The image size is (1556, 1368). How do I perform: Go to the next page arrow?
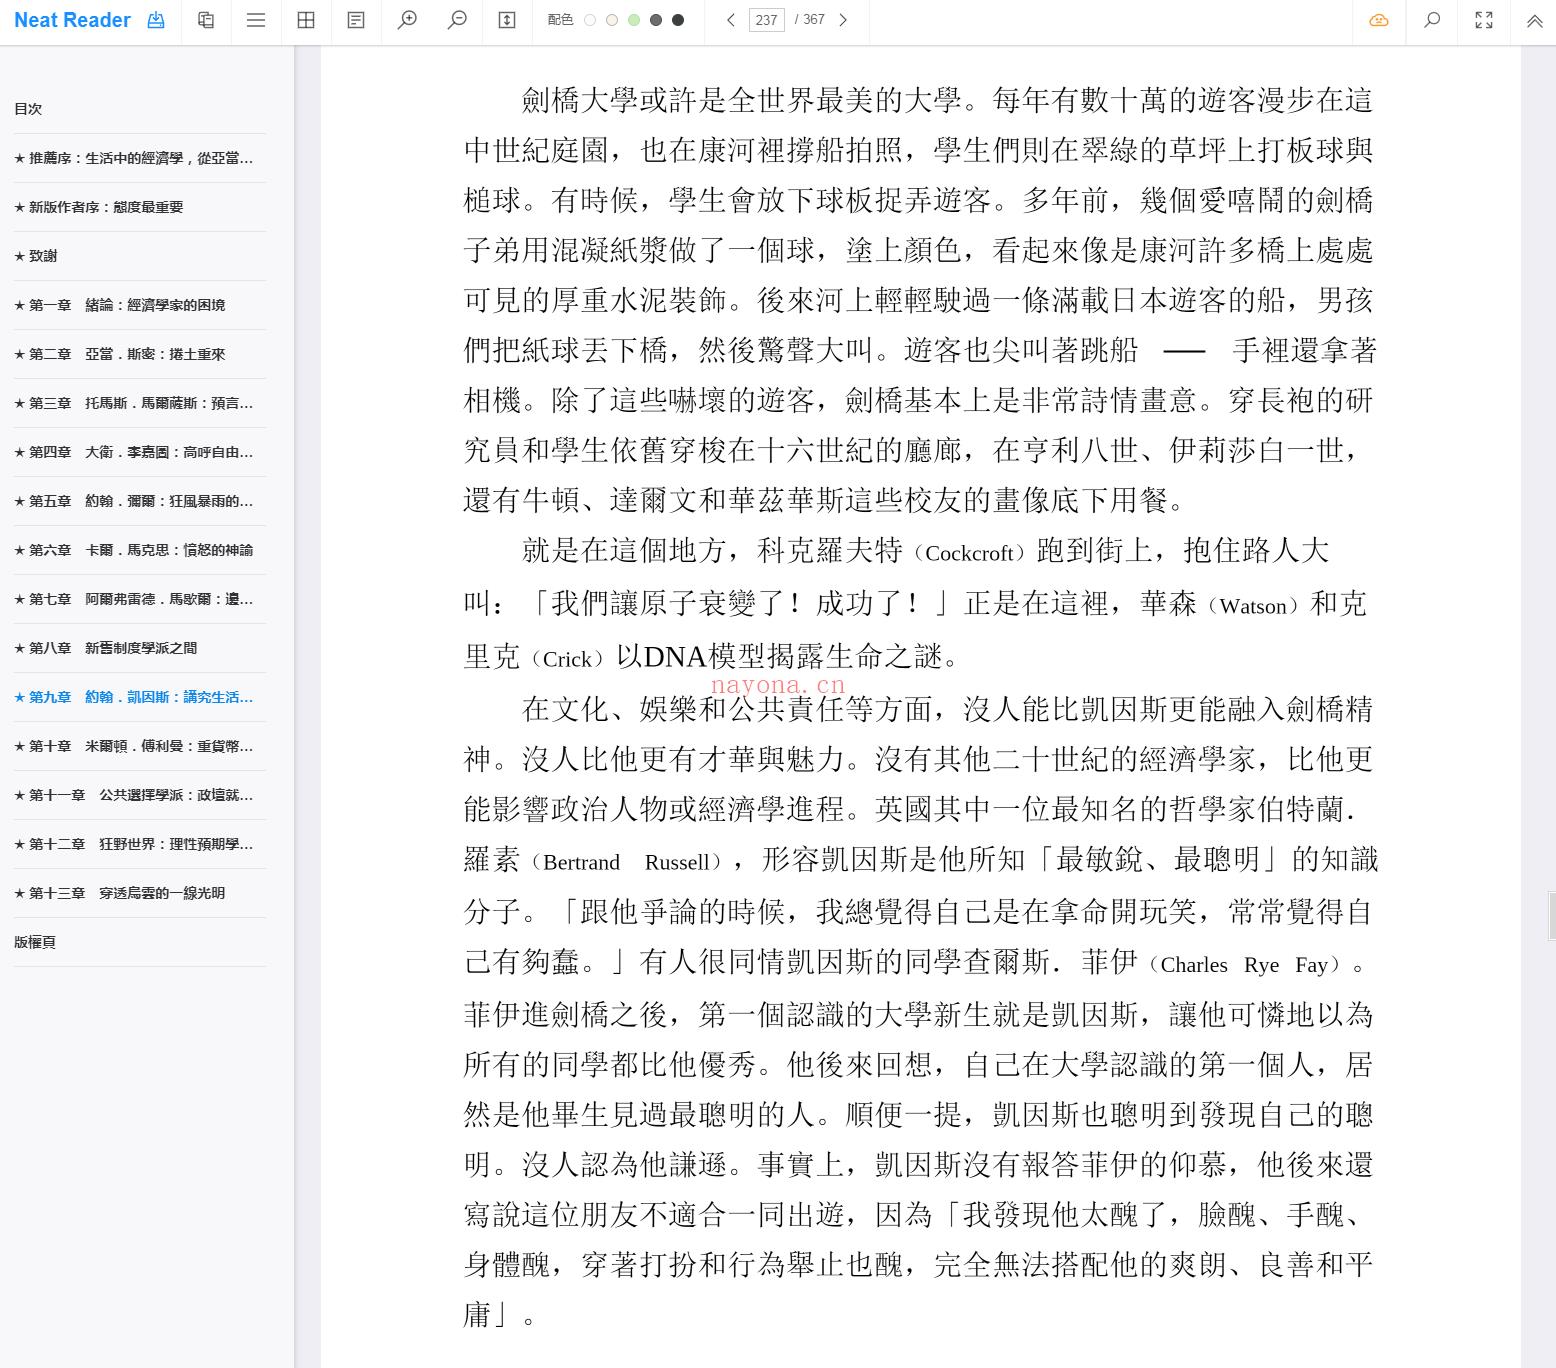point(843,20)
